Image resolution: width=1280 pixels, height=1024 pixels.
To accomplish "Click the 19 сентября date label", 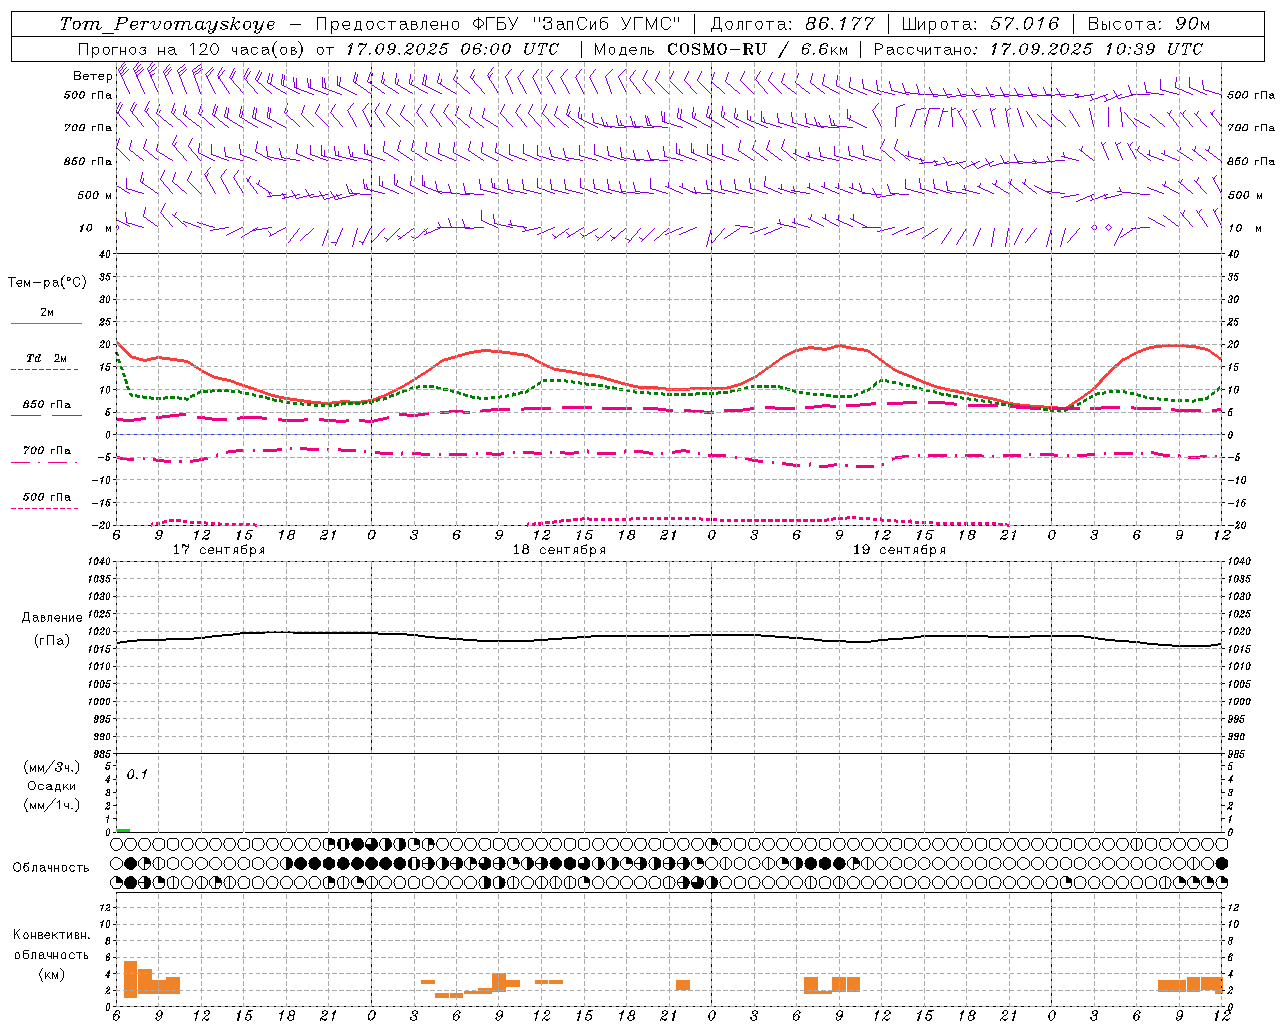I will [x=899, y=550].
